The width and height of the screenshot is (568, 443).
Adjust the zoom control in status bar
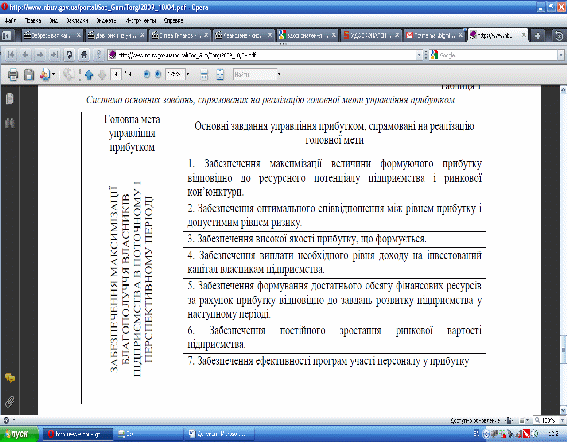(549, 421)
